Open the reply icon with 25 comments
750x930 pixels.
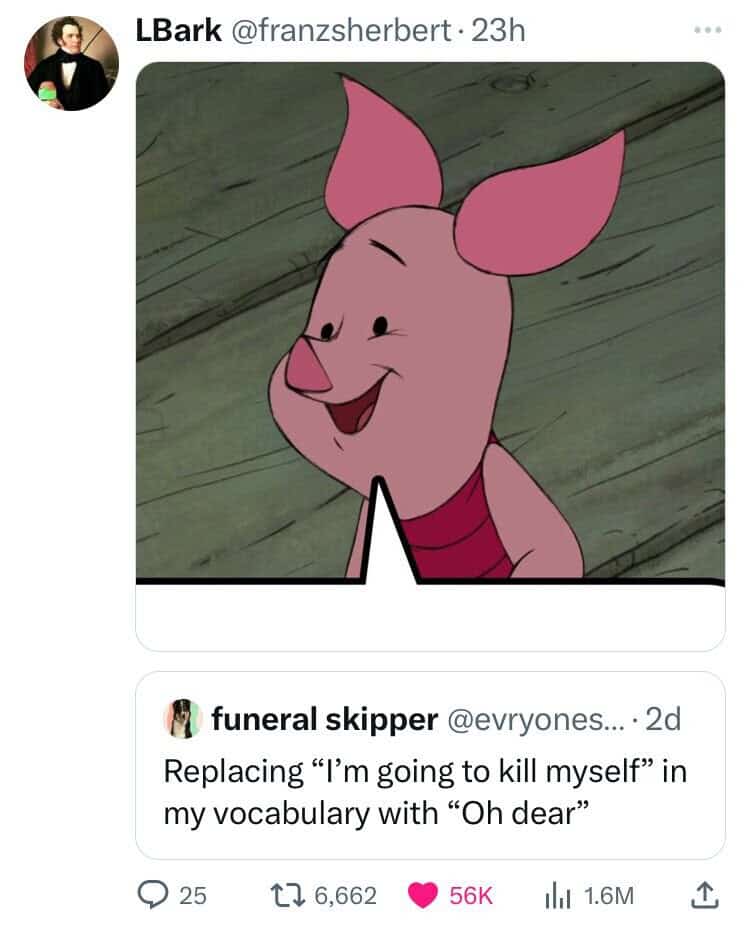tap(153, 894)
